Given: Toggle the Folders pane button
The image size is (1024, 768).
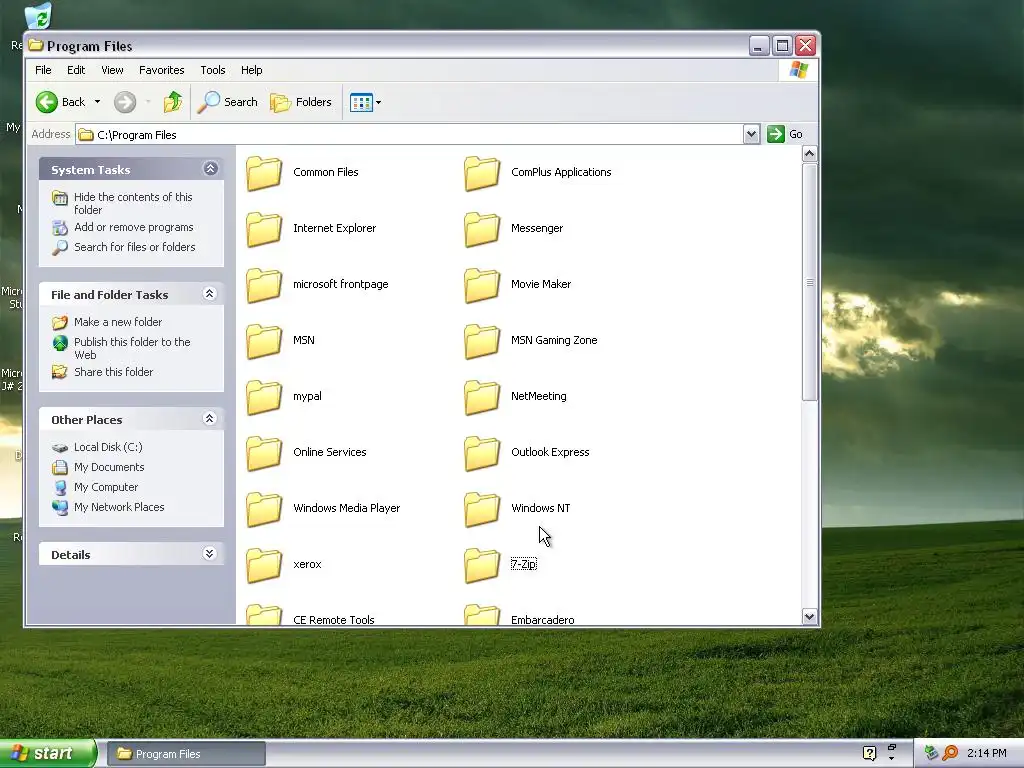Looking at the screenshot, I should (301, 102).
